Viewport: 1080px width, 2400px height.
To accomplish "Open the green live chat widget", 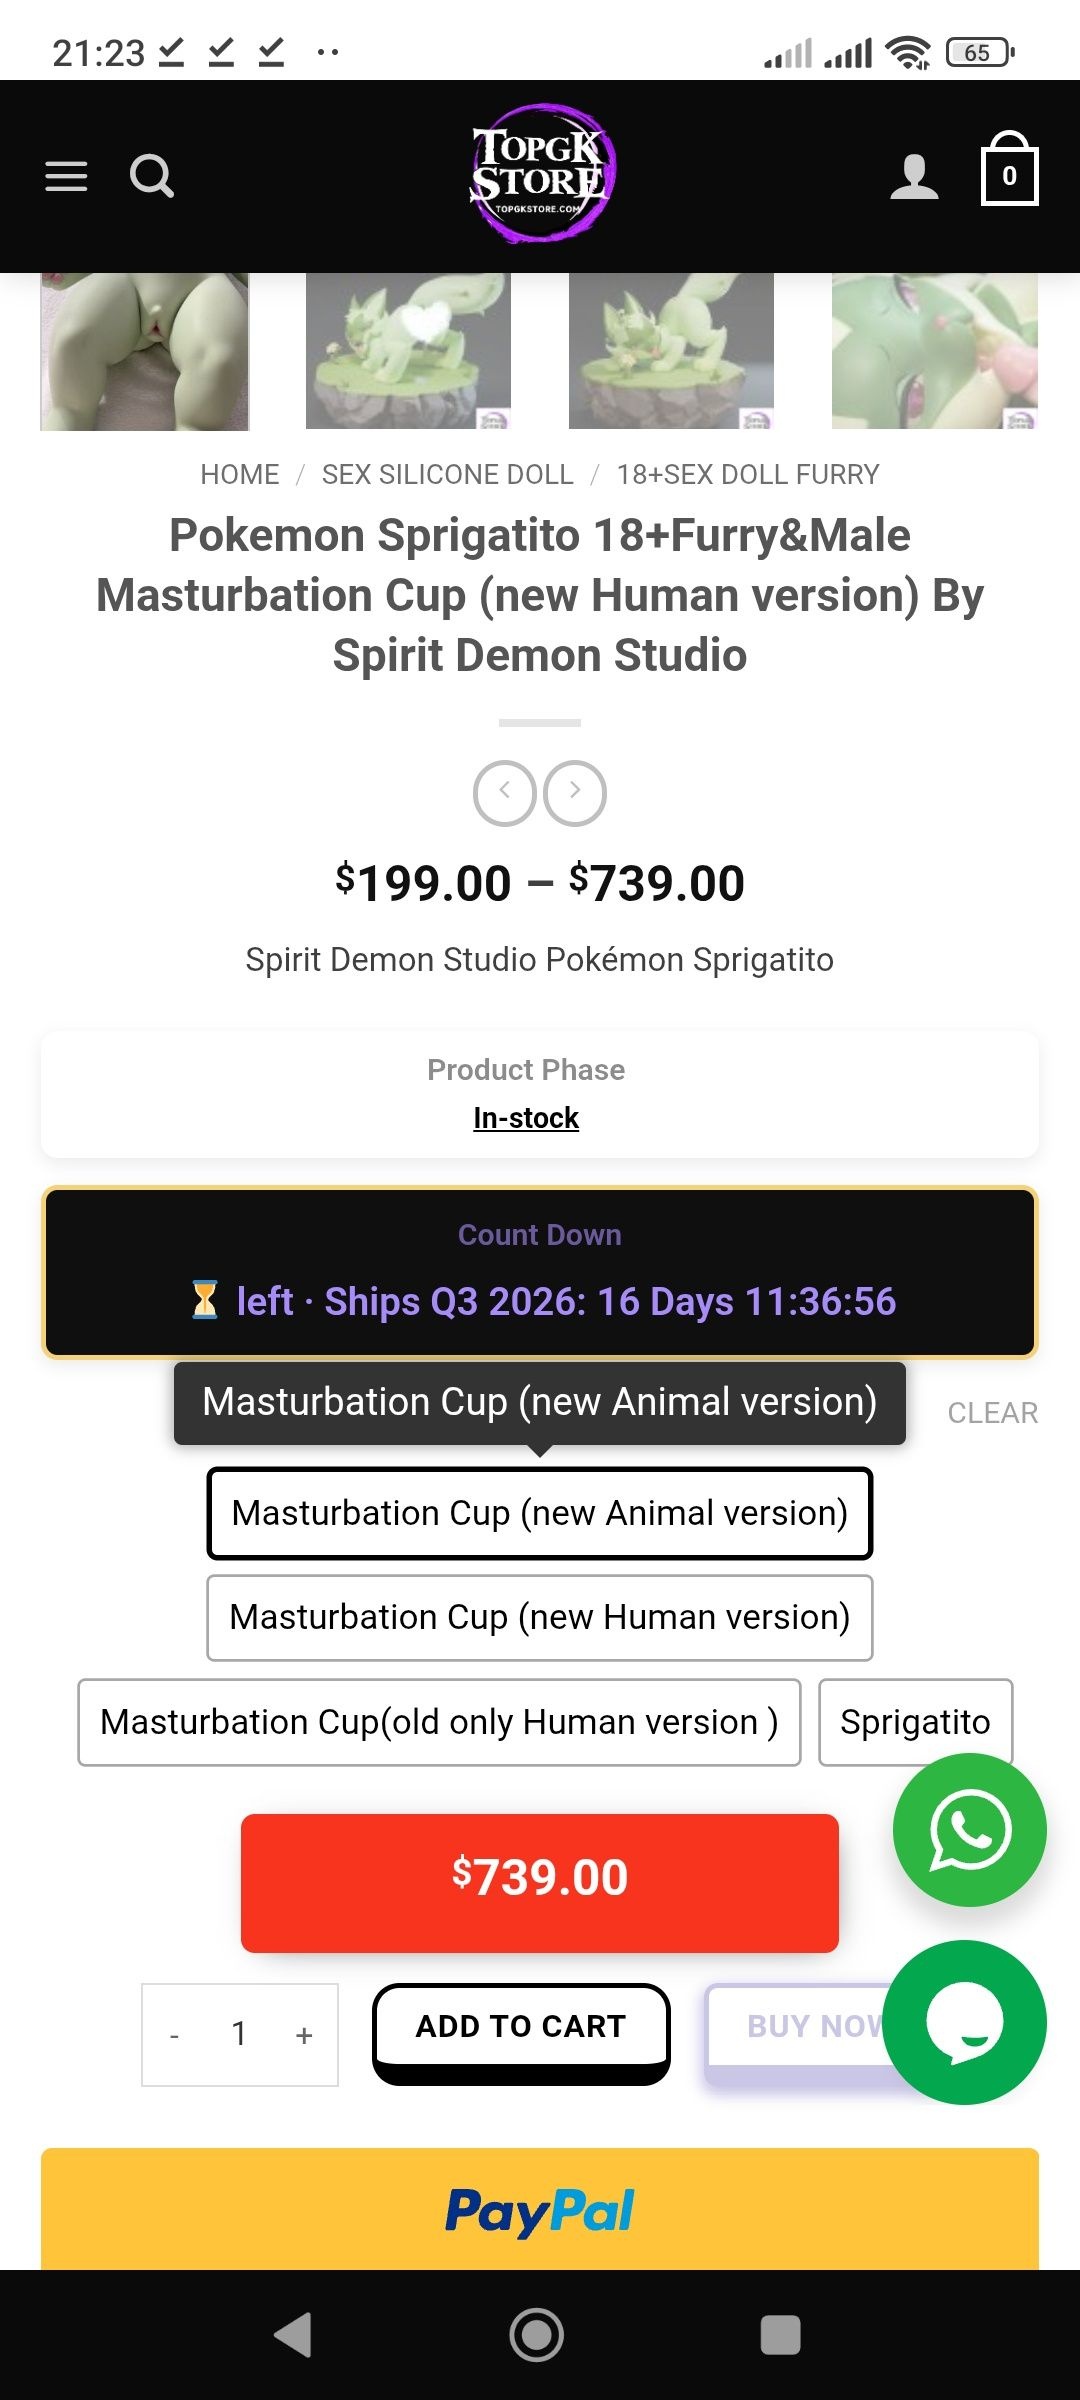I will [x=964, y=2022].
